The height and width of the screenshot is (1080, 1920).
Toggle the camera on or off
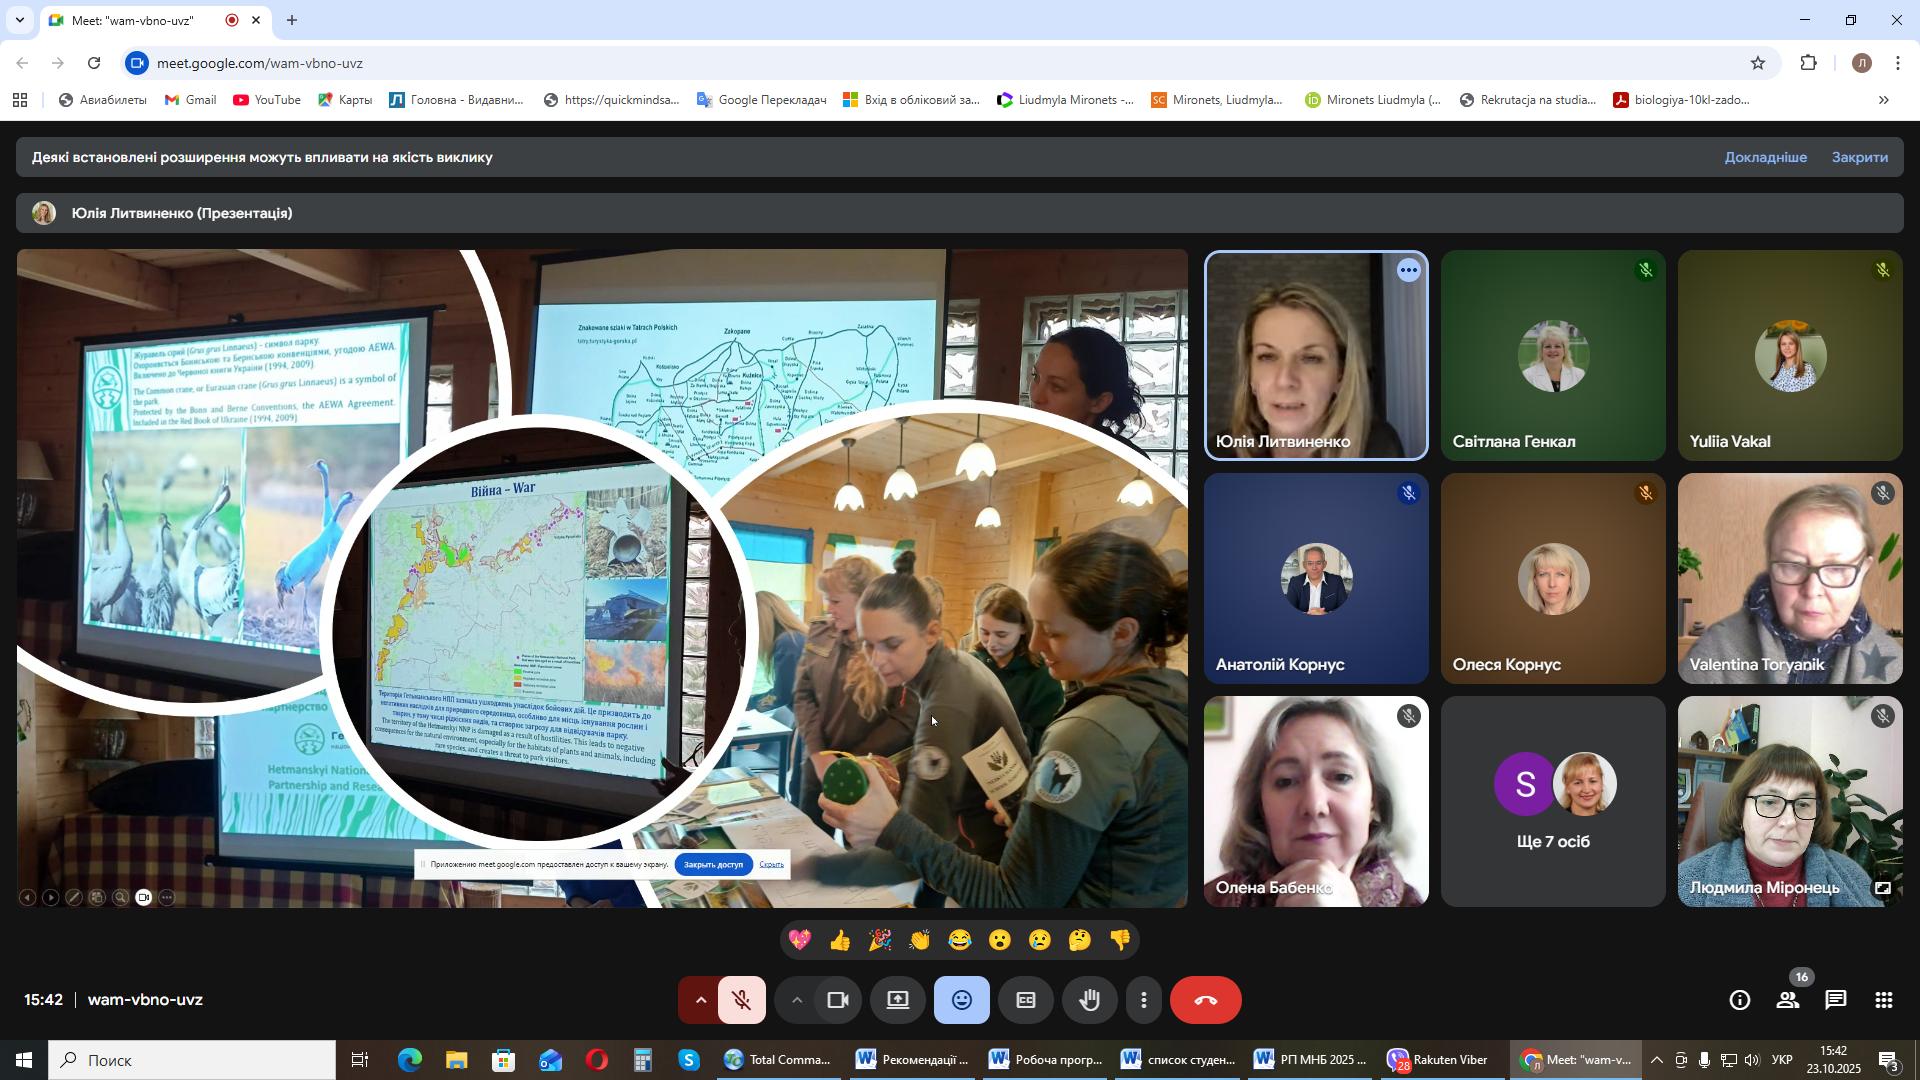click(838, 1001)
